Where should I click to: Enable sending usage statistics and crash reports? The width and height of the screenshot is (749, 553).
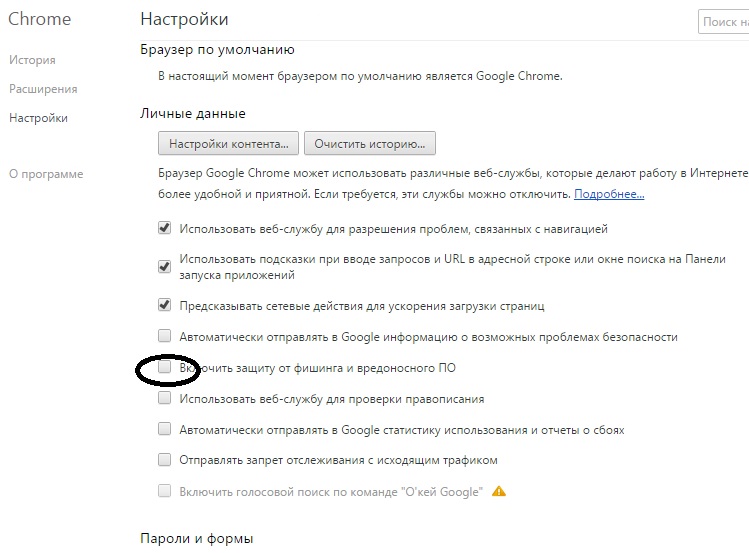point(164,430)
